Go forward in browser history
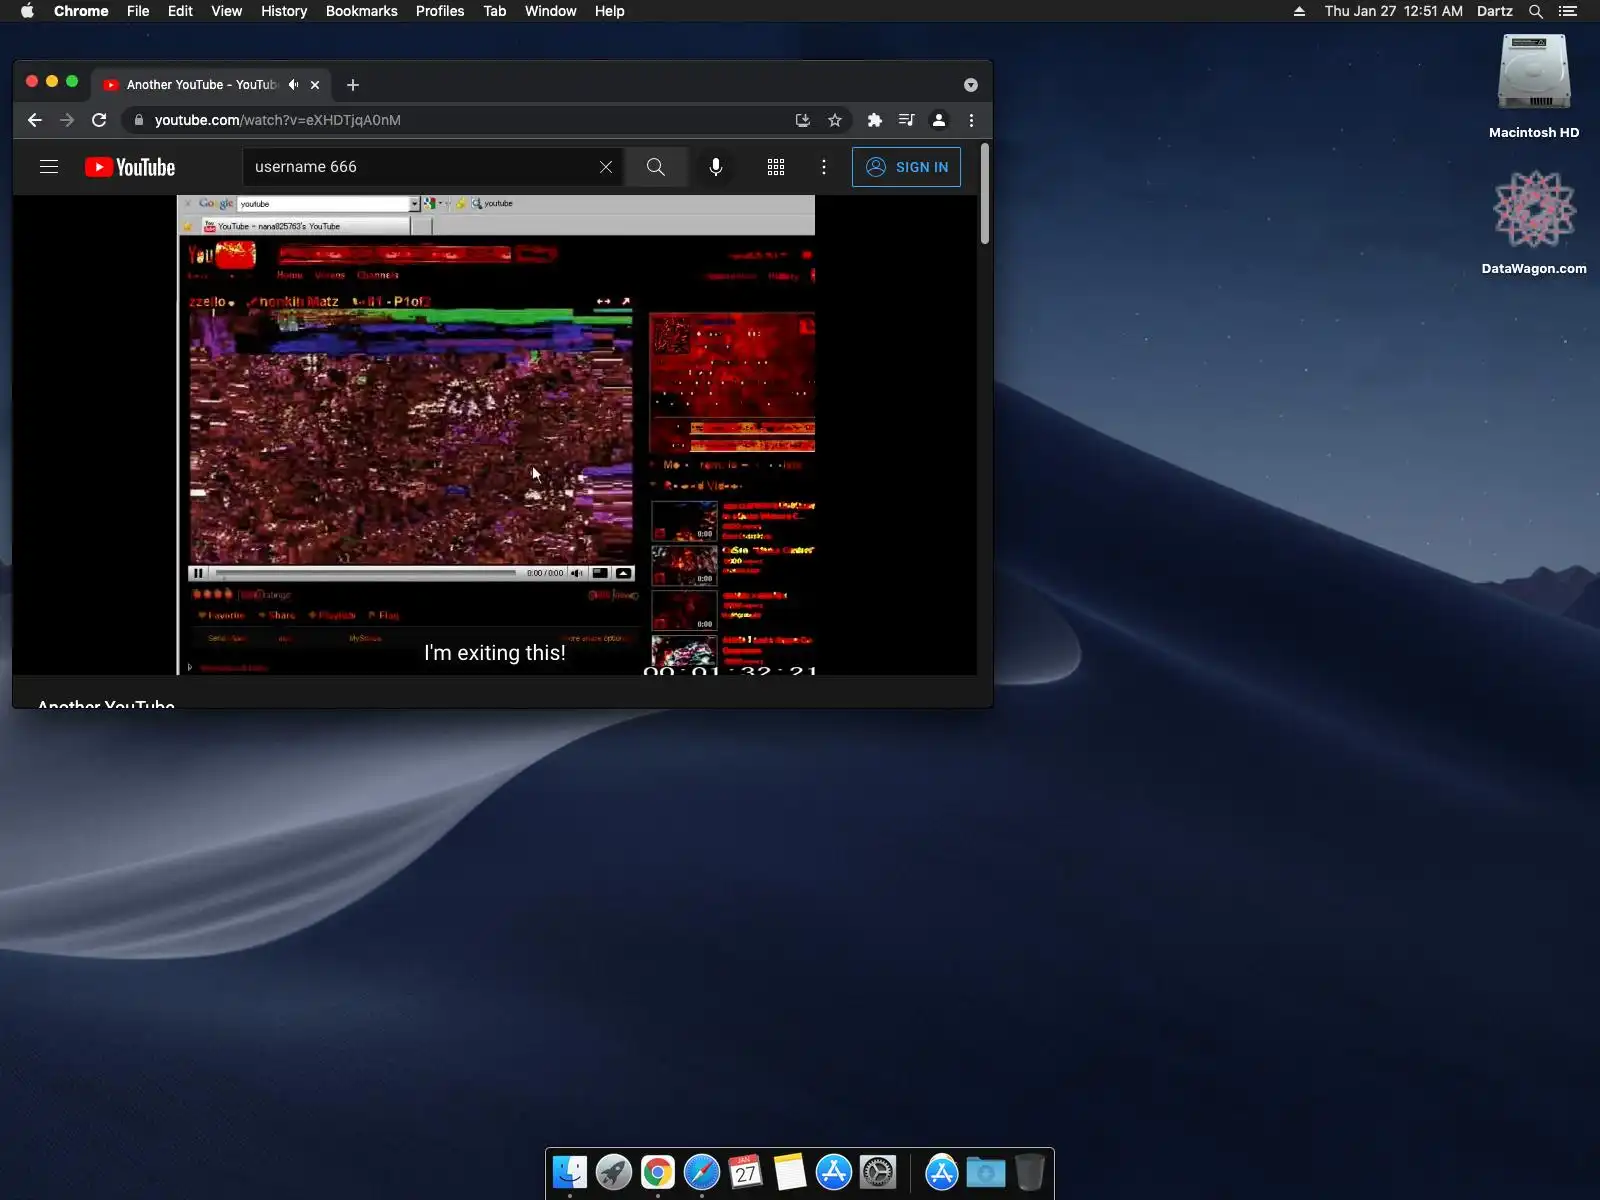Image resolution: width=1600 pixels, height=1200 pixels. point(67,120)
